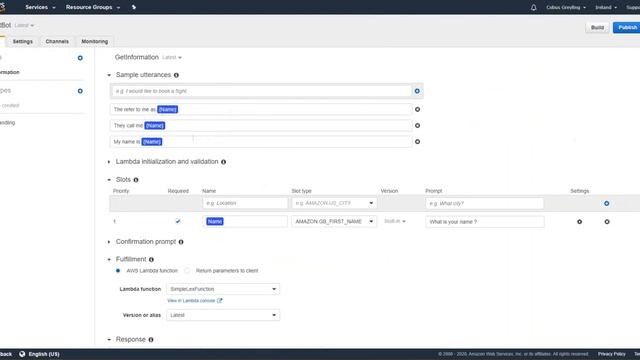Viewport: 640px width, 360px height.
Task: Click the Publish button
Action: point(627,27)
